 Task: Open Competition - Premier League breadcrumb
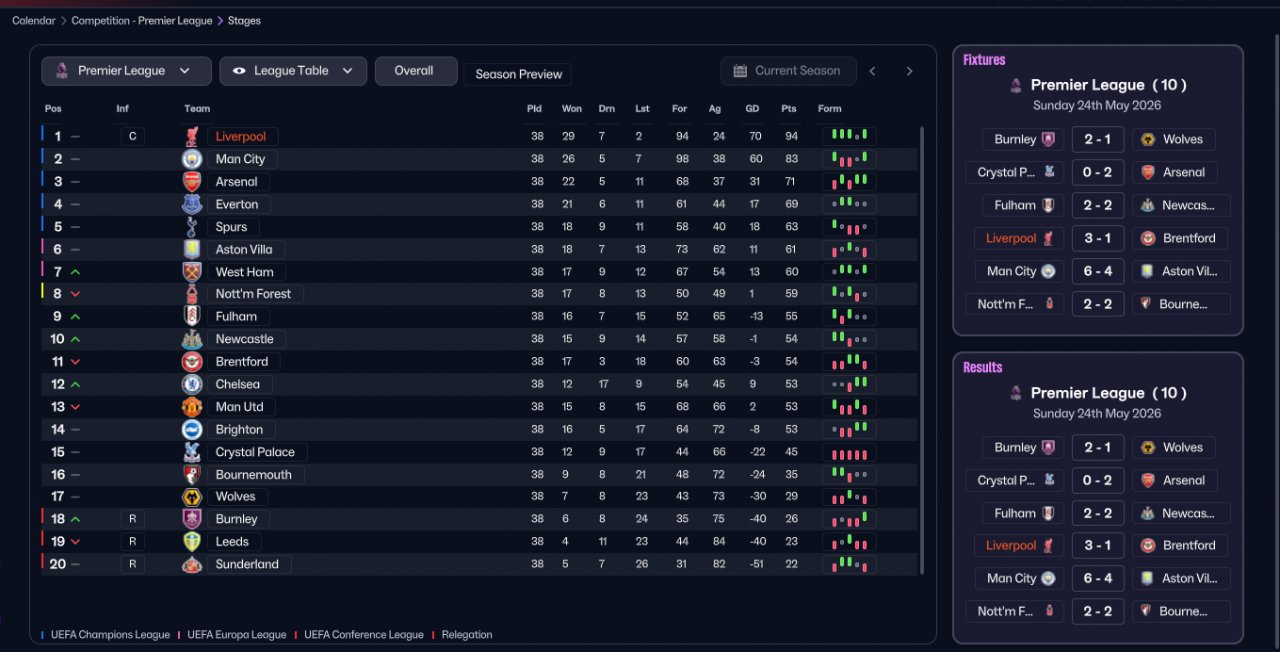[x=142, y=20]
